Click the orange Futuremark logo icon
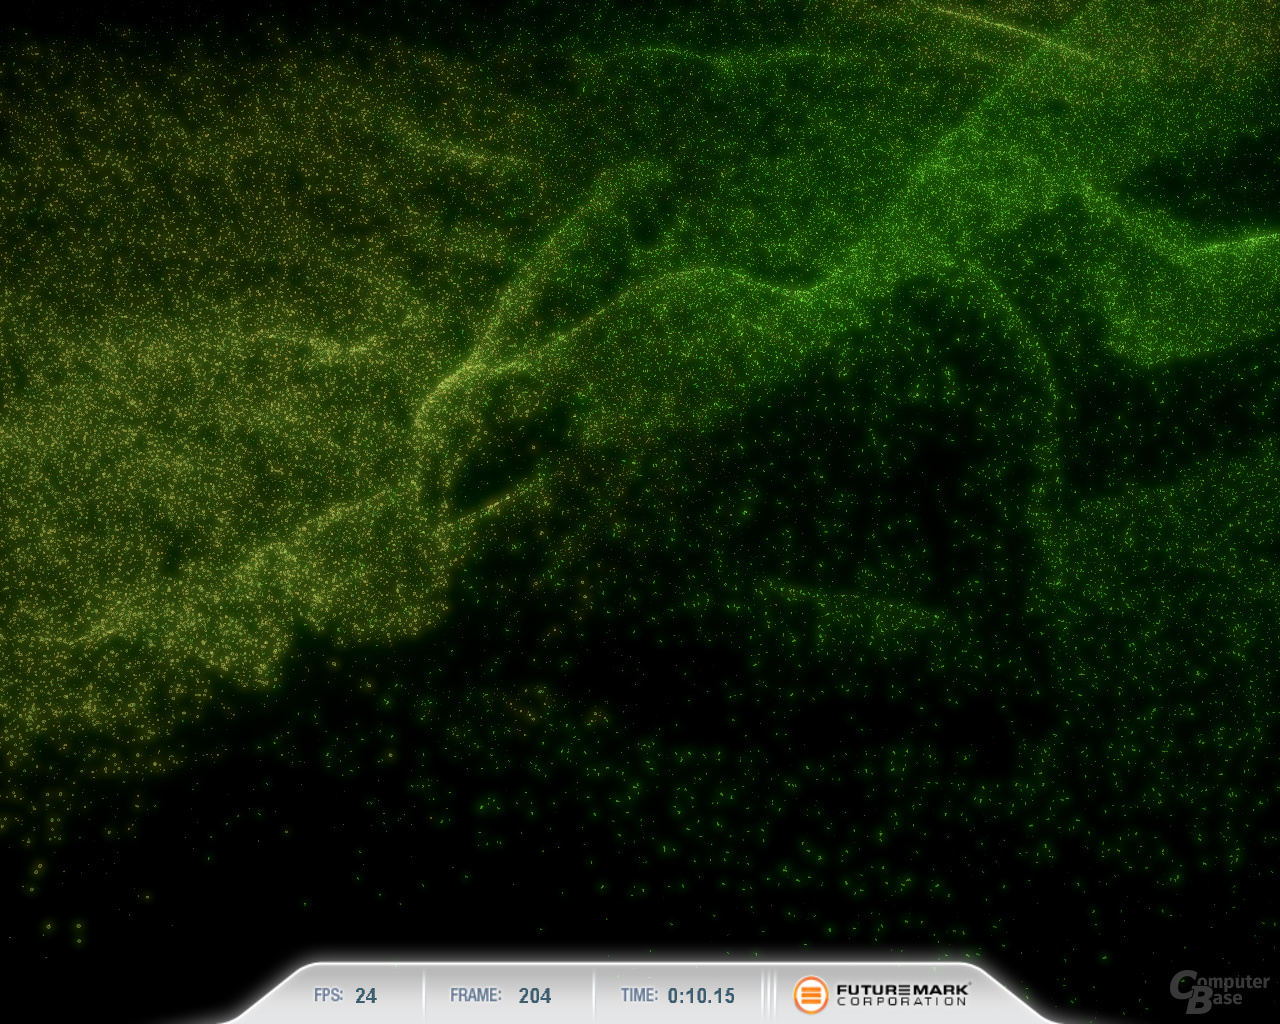1280x1024 pixels. click(811, 995)
